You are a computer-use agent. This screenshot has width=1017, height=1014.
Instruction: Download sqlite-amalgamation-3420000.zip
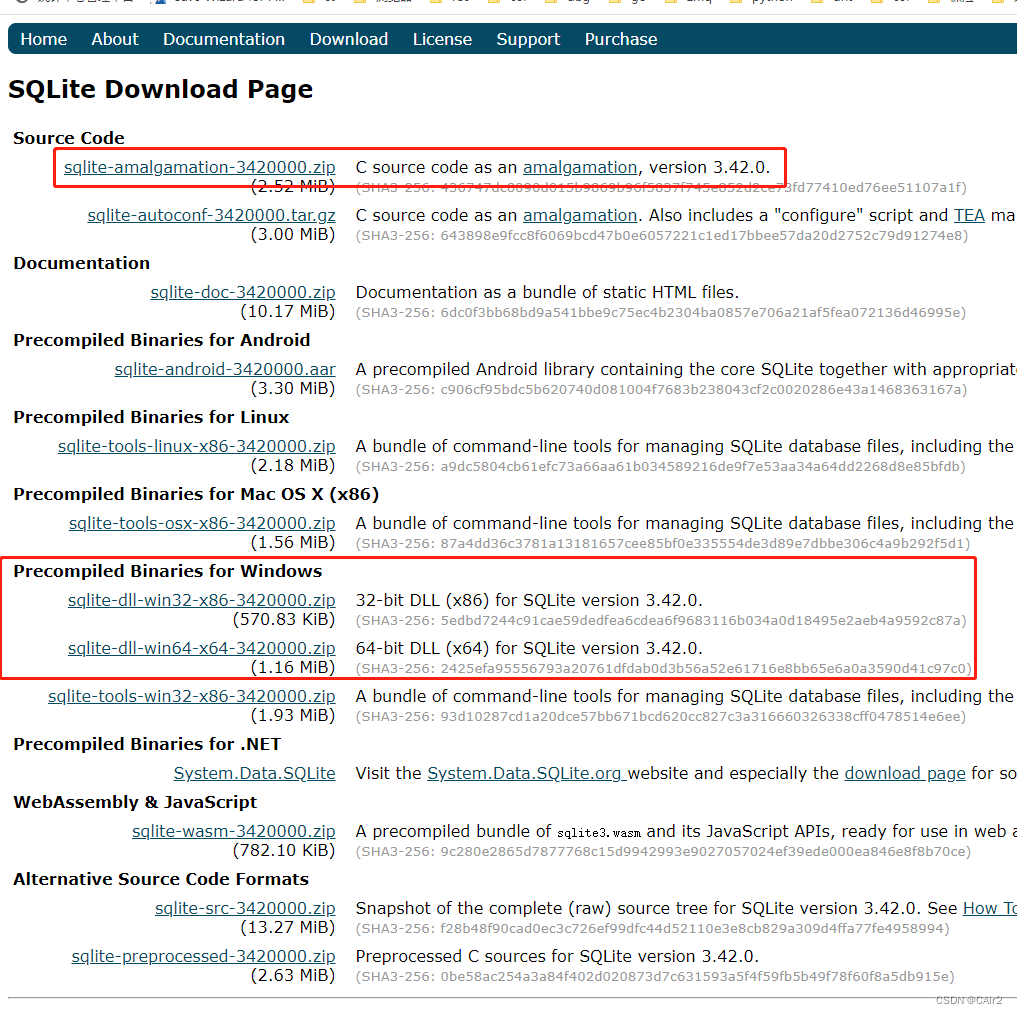[200, 167]
